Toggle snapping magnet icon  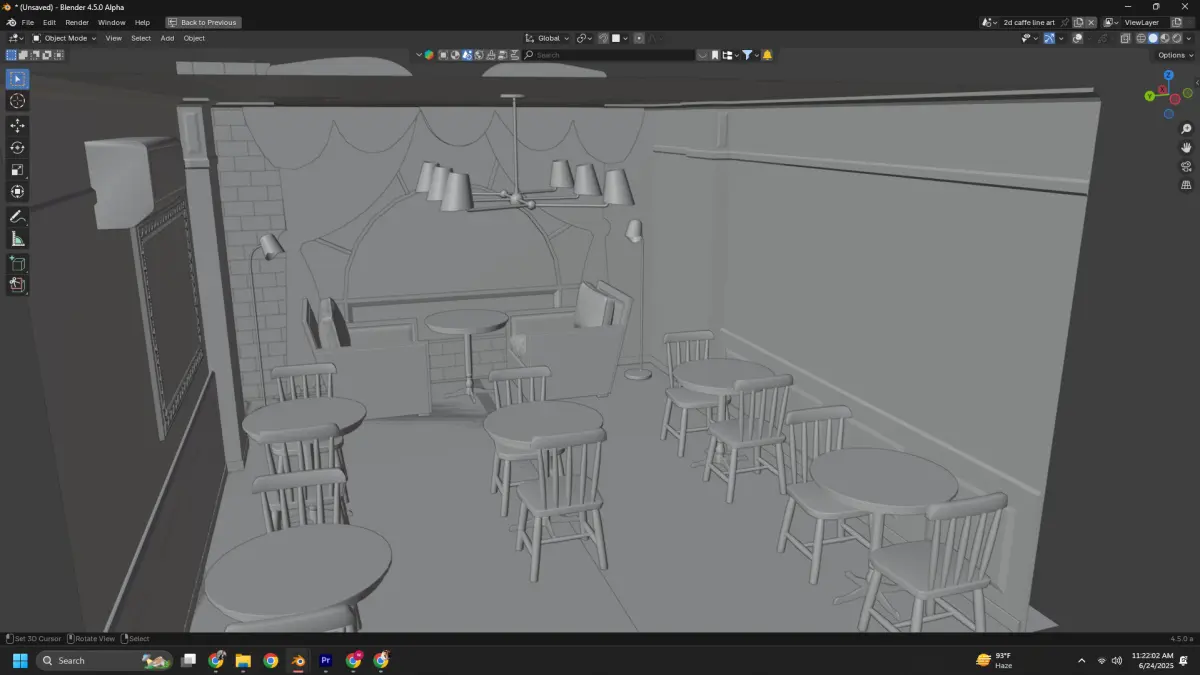[602, 38]
